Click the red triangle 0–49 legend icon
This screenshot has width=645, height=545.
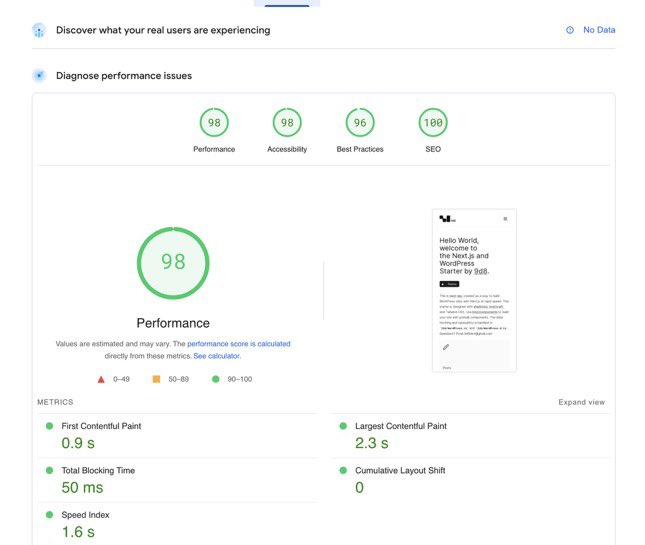(x=101, y=379)
